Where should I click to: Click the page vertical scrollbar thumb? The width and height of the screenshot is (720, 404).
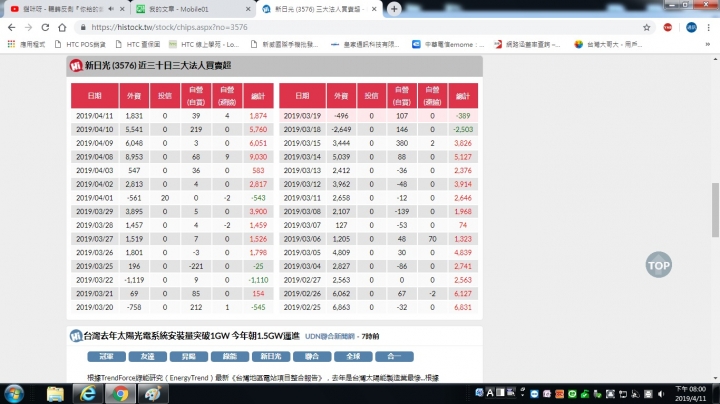715,210
